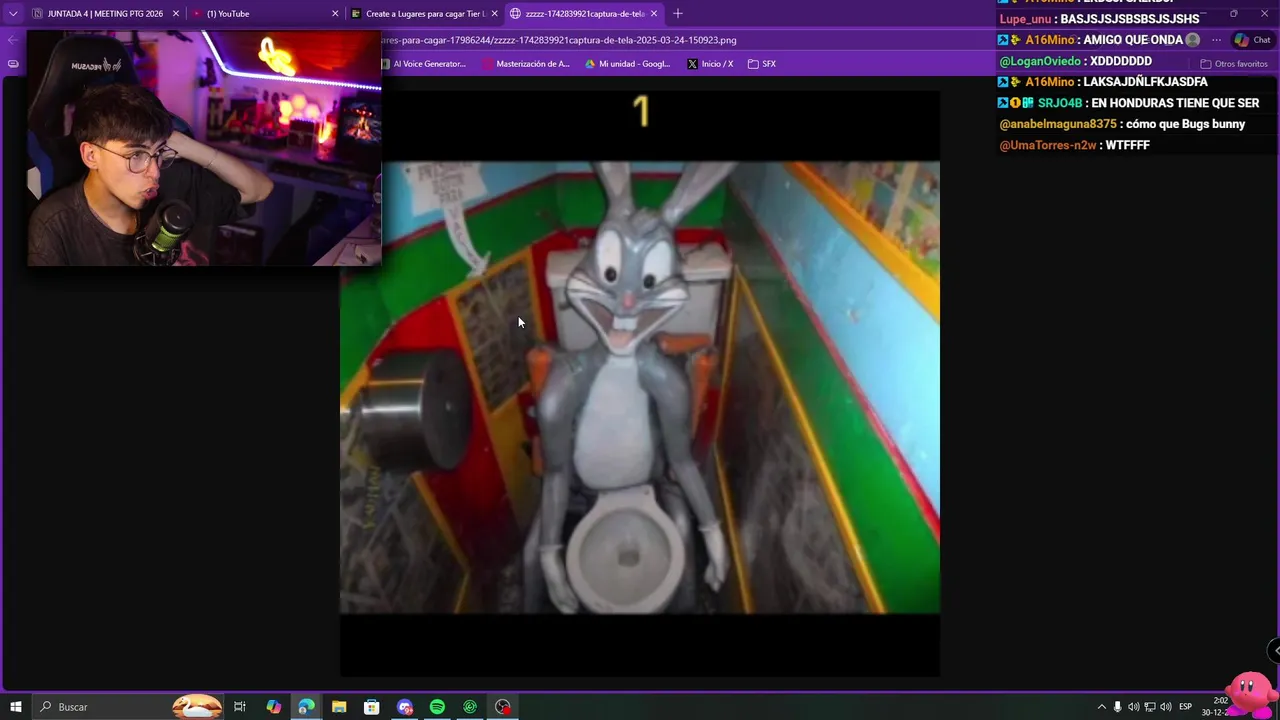Screen dimensions: 1280x720
Task: Open Masterización de A... bookmark
Action: [x=526, y=64]
